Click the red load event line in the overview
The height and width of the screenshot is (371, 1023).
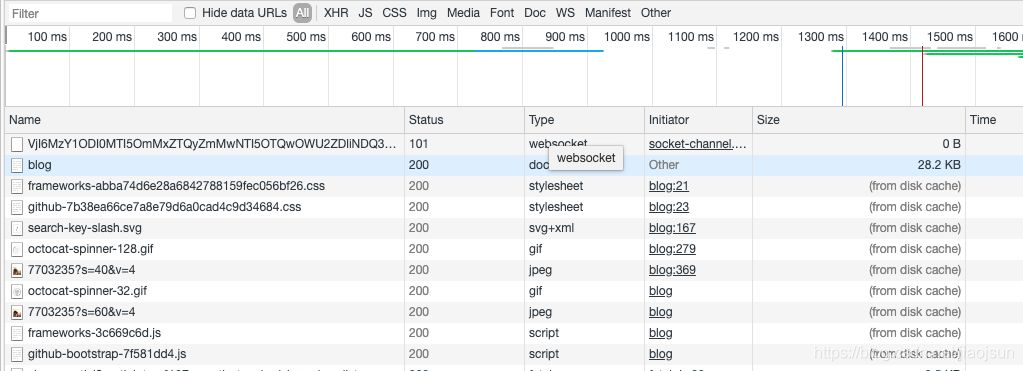click(x=923, y=76)
